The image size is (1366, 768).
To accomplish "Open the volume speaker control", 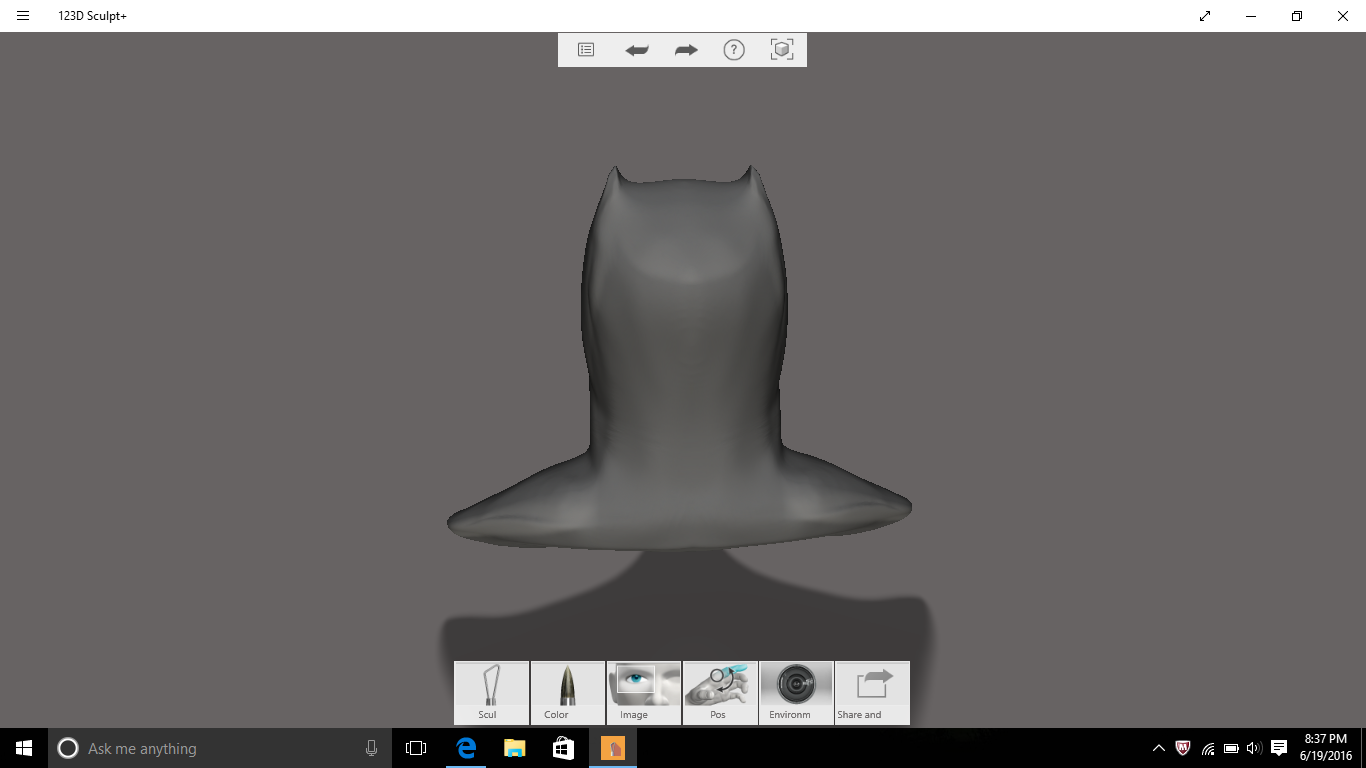I will (x=1254, y=748).
